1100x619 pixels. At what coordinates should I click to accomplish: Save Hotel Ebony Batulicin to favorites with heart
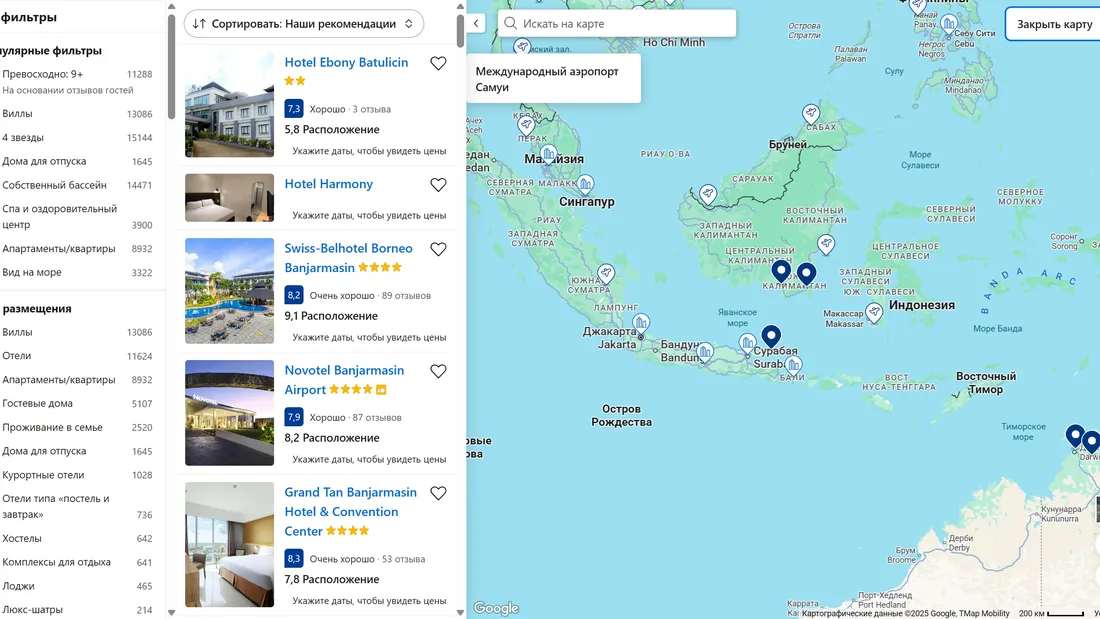click(438, 64)
